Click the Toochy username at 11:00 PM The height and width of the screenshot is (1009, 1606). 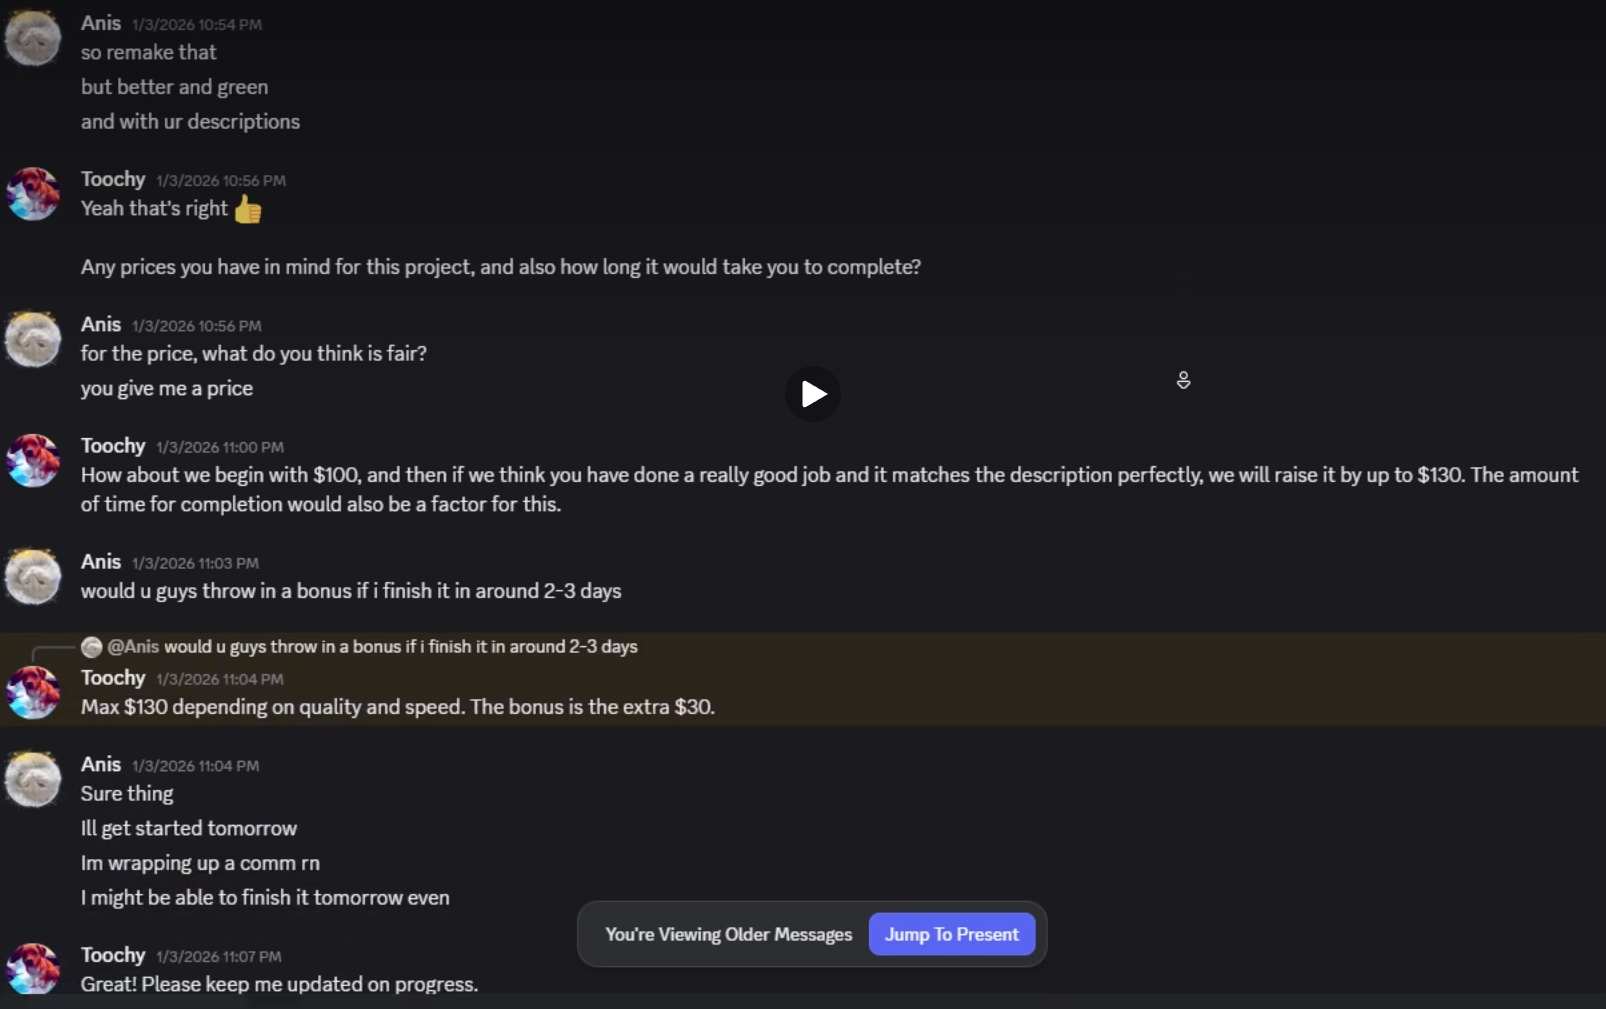[113, 446]
